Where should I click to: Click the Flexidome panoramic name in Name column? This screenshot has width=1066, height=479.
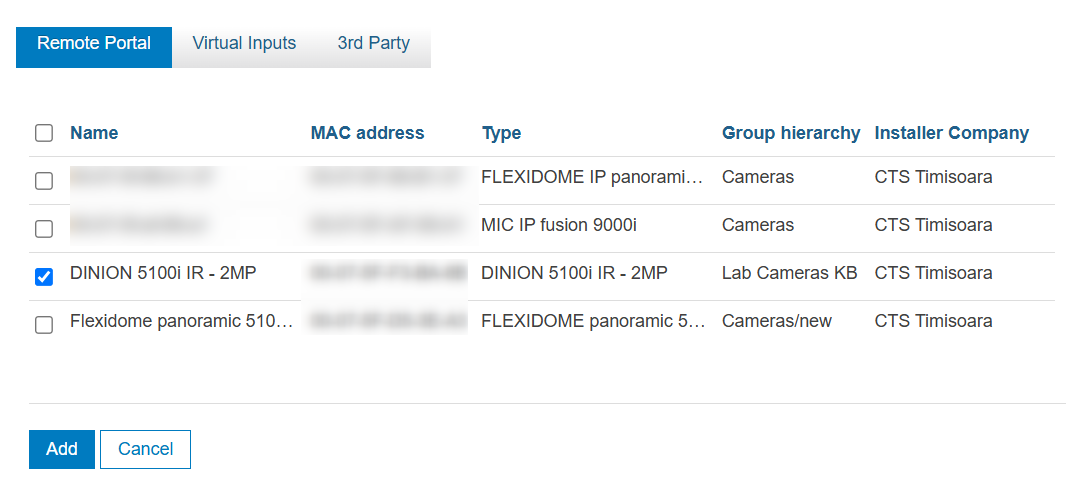(181, 321)
